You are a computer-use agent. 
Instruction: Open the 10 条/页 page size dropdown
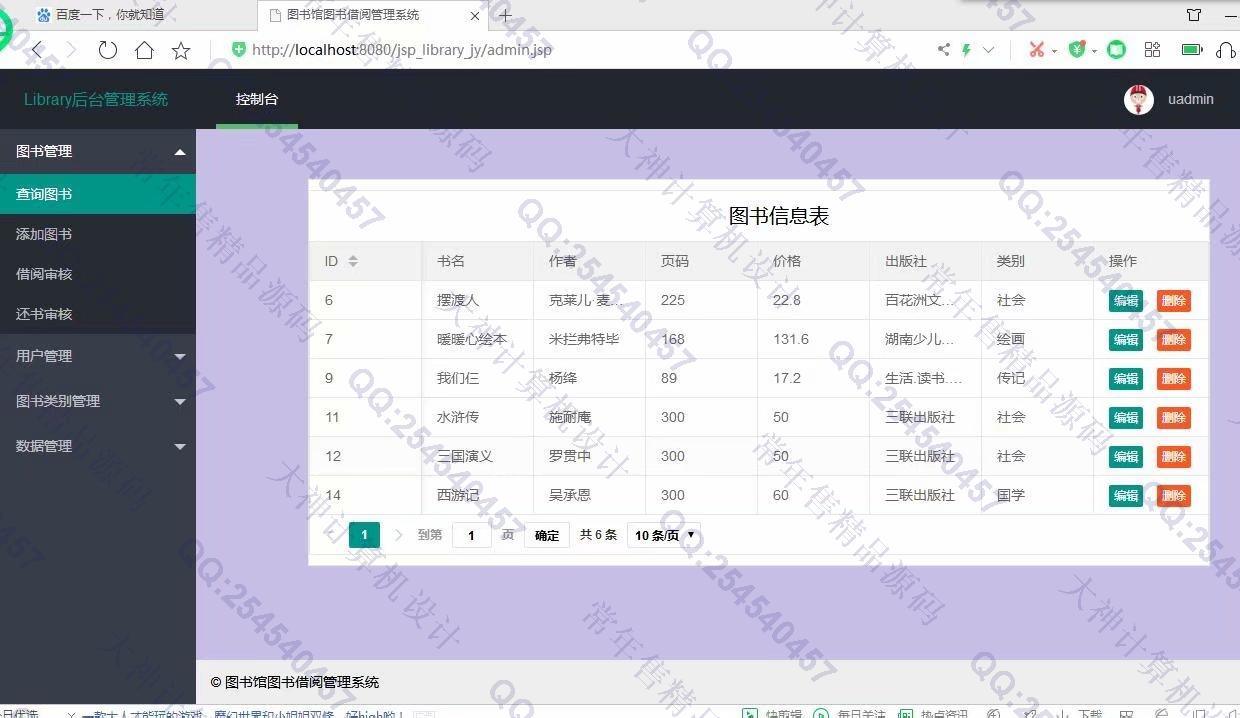coord(663,535)
